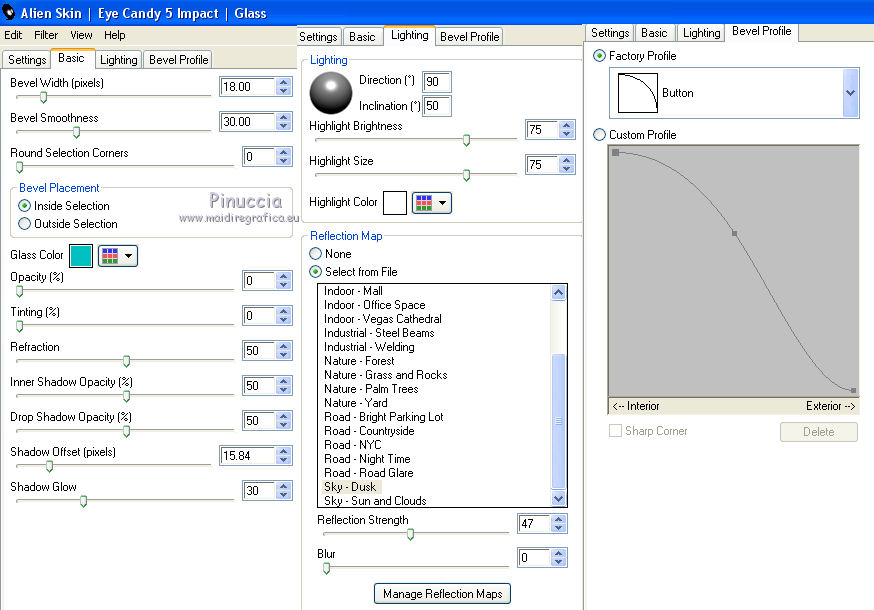Click the Alien Skin logo icon in title bar
The width and height of the screenshot is (874, 610).
coord(9,12)
